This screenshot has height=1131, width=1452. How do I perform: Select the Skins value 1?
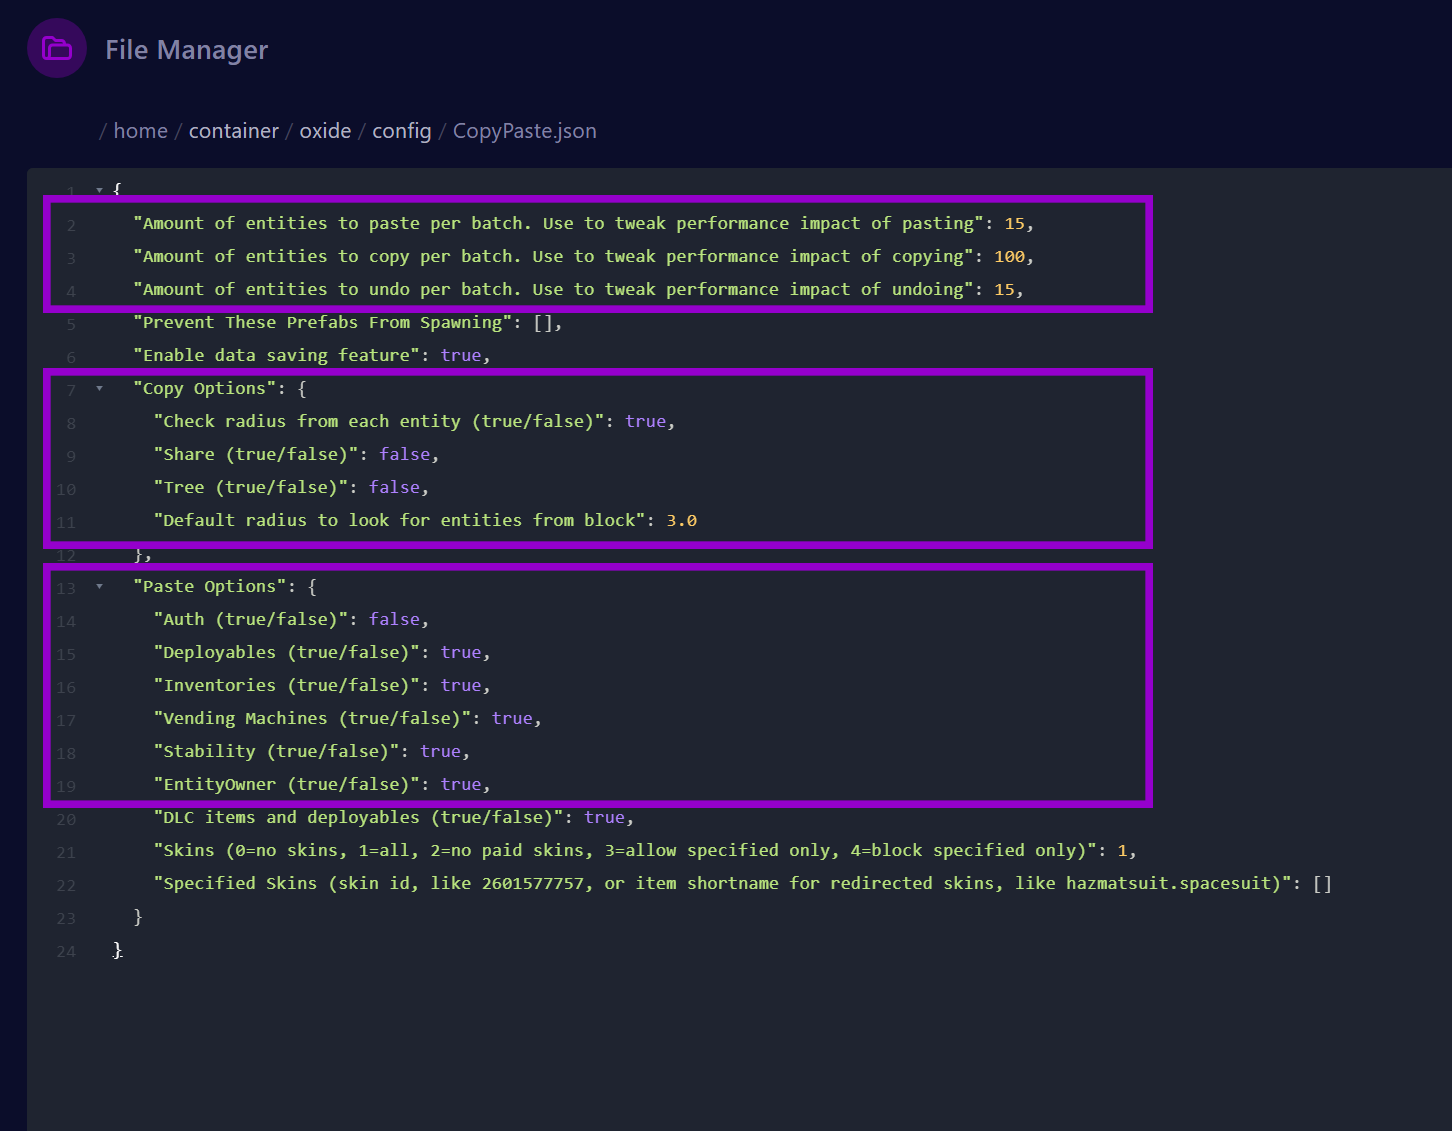pos(1125,850)
